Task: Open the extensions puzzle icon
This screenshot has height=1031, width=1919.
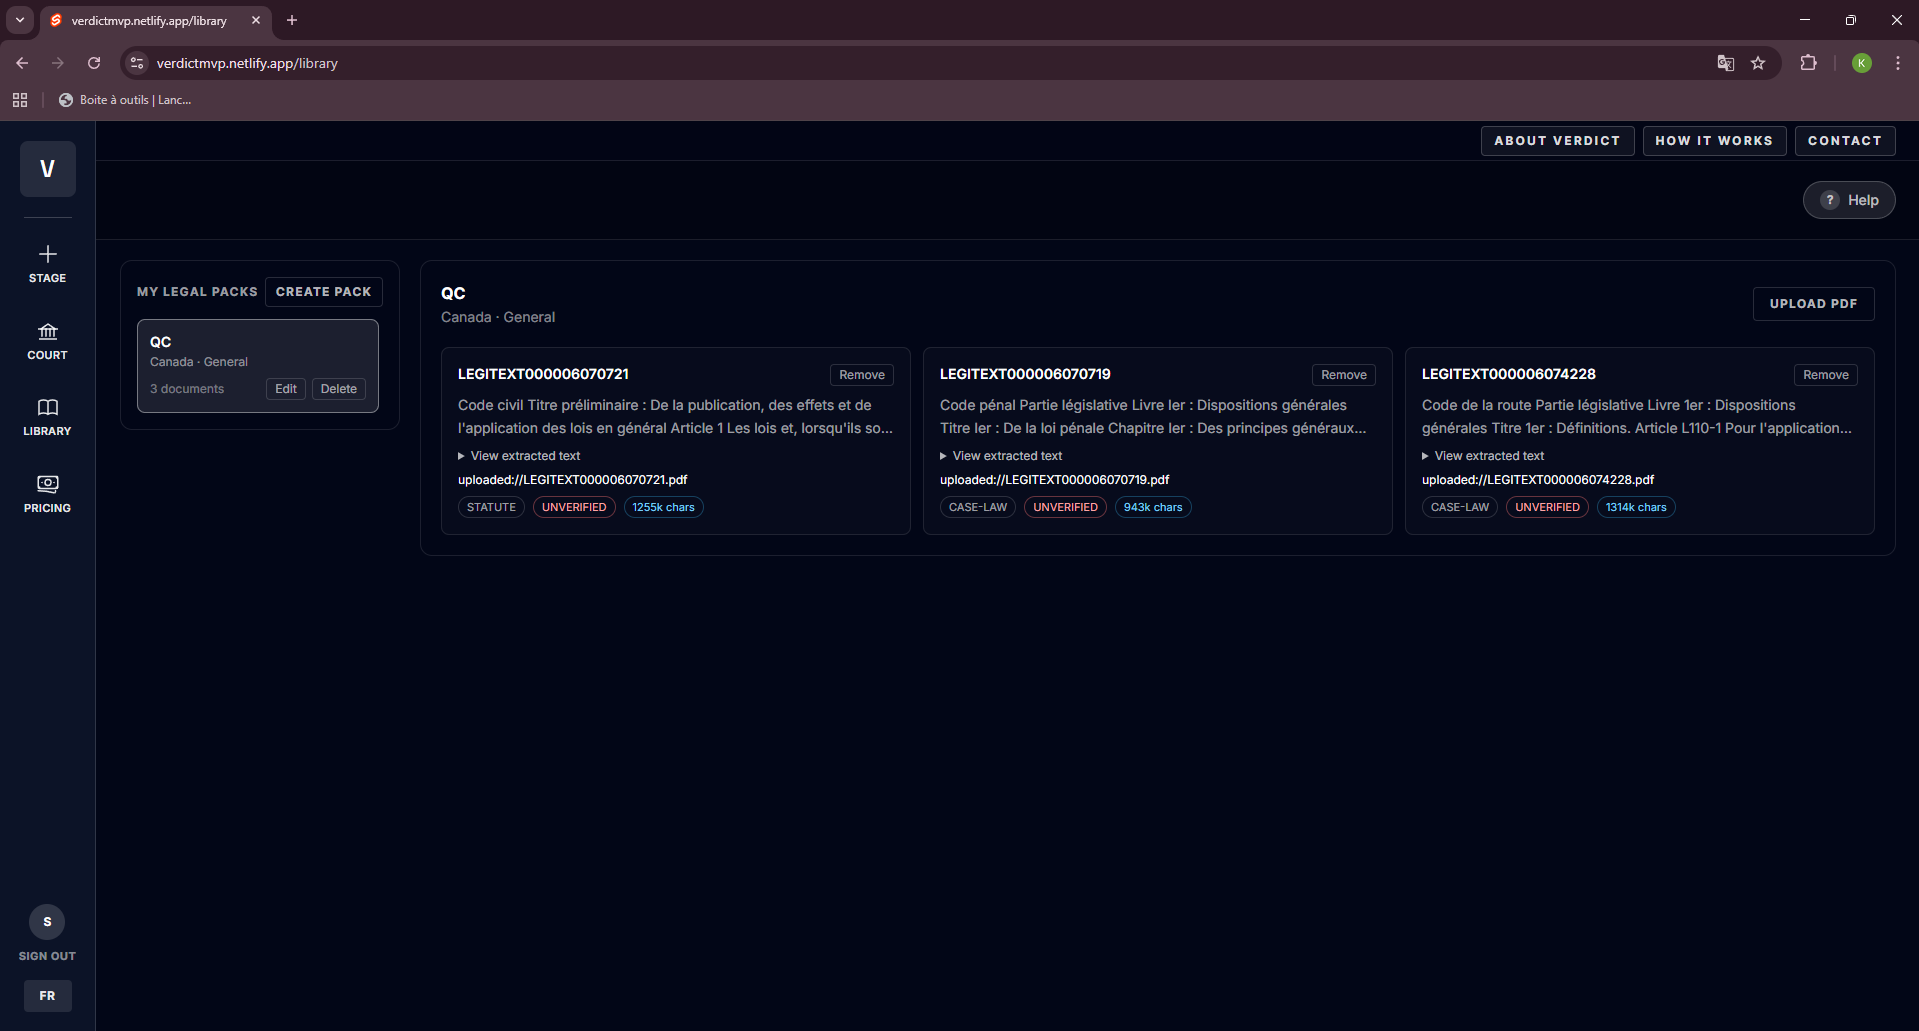Action: (x=1808, y=63)
